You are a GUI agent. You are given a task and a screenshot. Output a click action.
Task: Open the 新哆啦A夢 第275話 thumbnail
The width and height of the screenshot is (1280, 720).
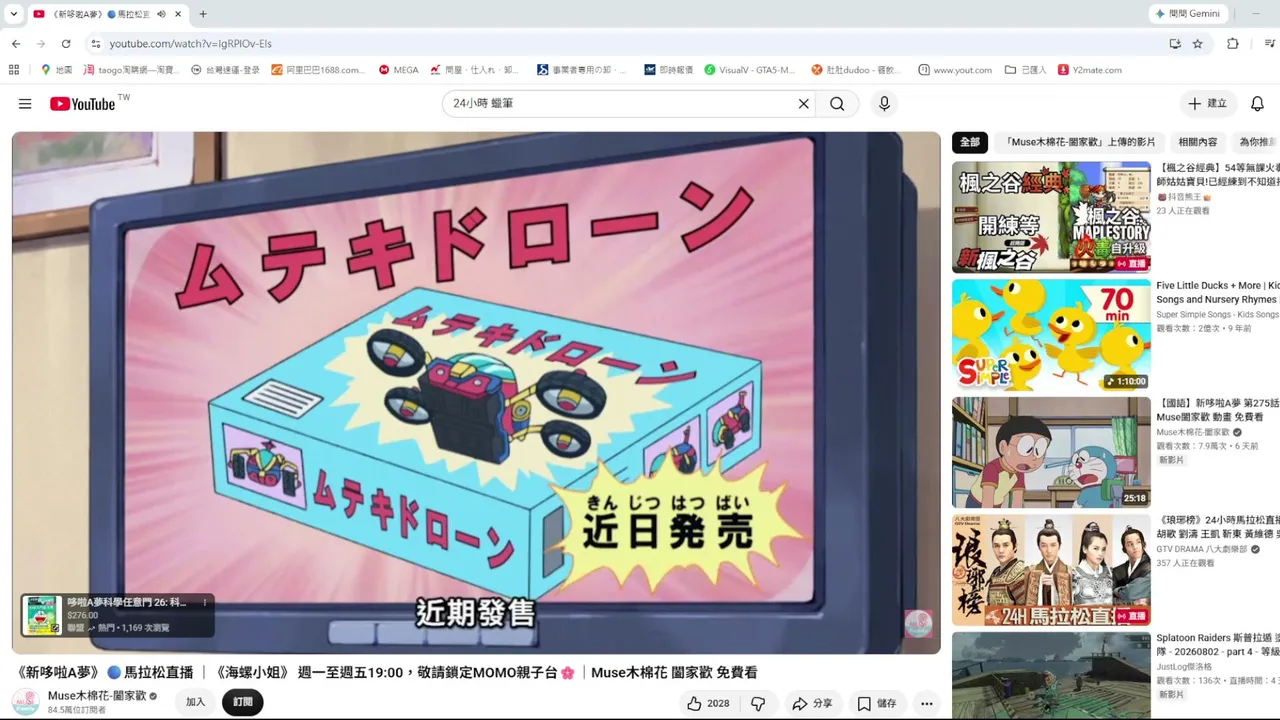tap(1051, 452)
